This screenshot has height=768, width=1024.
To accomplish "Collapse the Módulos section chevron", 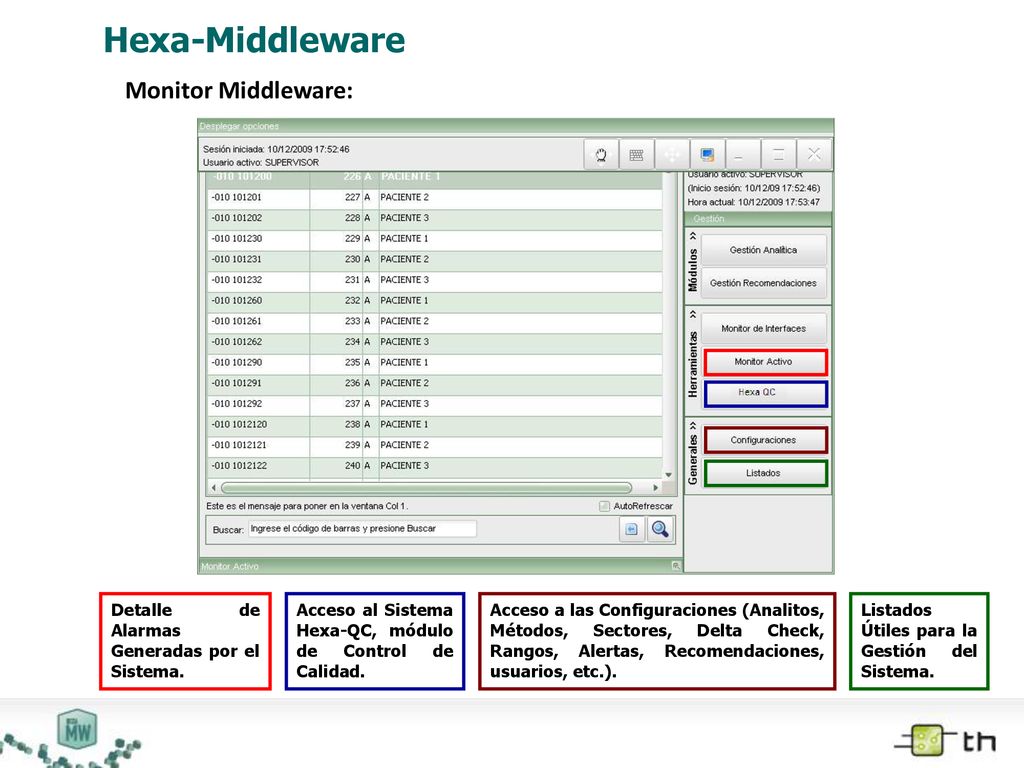I will click(x=693, y=236).
